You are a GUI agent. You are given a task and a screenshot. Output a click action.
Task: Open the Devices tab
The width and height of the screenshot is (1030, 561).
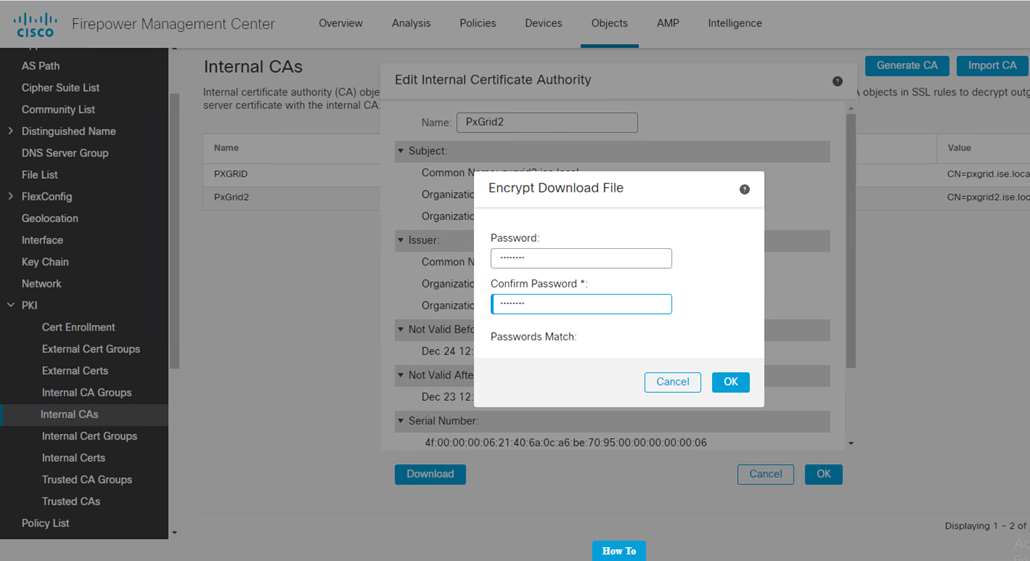pyautogui.click(x=543, y=23)
